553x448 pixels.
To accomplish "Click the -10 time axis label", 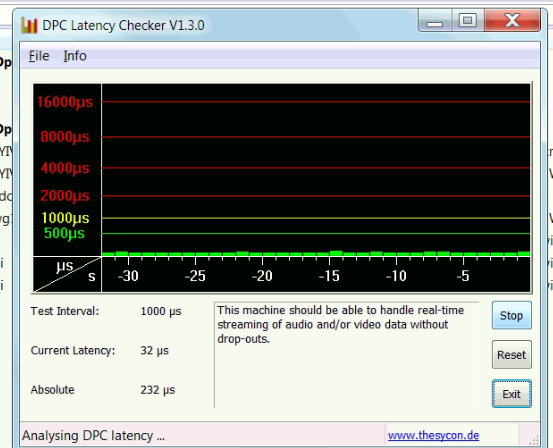I will point(396,276).
